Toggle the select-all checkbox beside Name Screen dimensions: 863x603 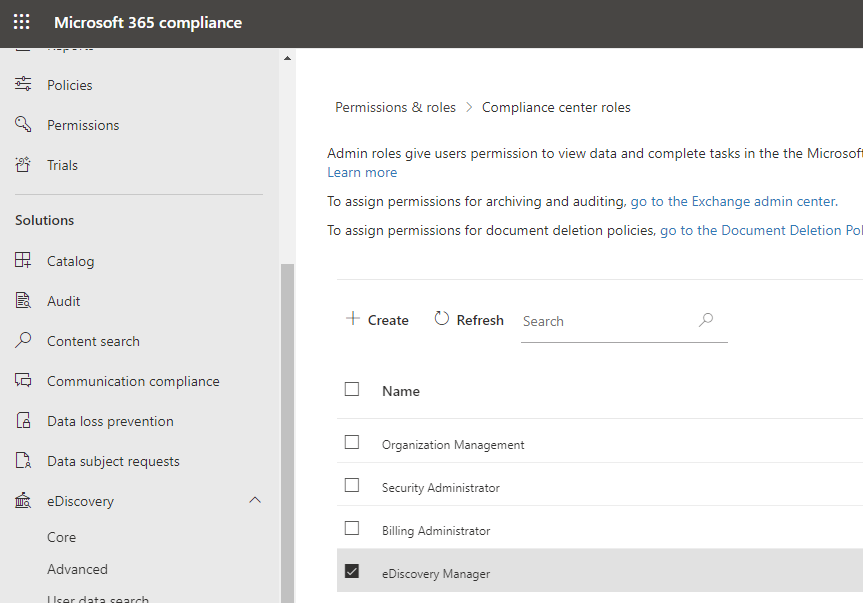click(352, 390)
